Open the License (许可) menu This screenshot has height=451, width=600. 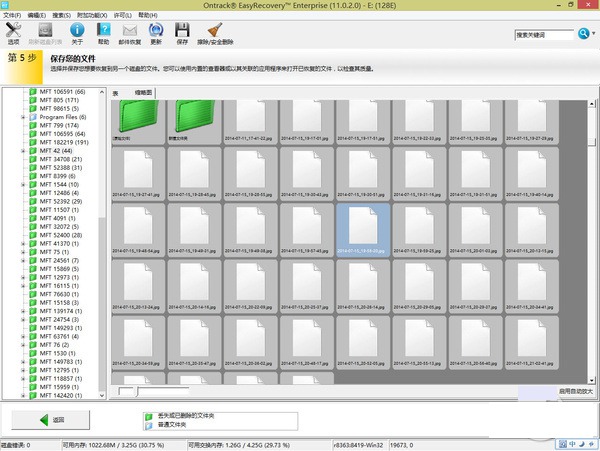tap(122, 15)
